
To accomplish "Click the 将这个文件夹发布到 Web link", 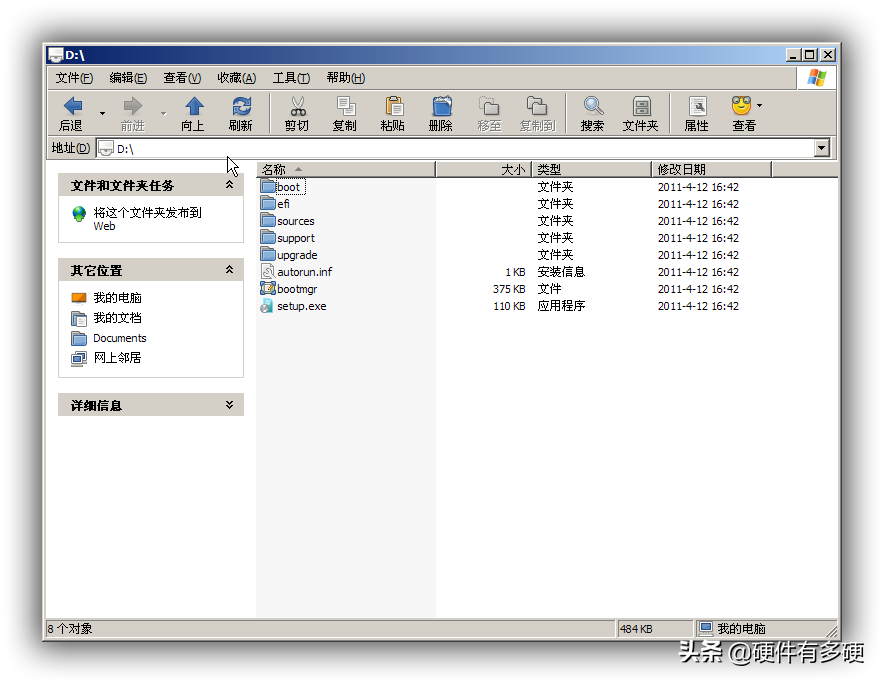I will tap(148, 219).
